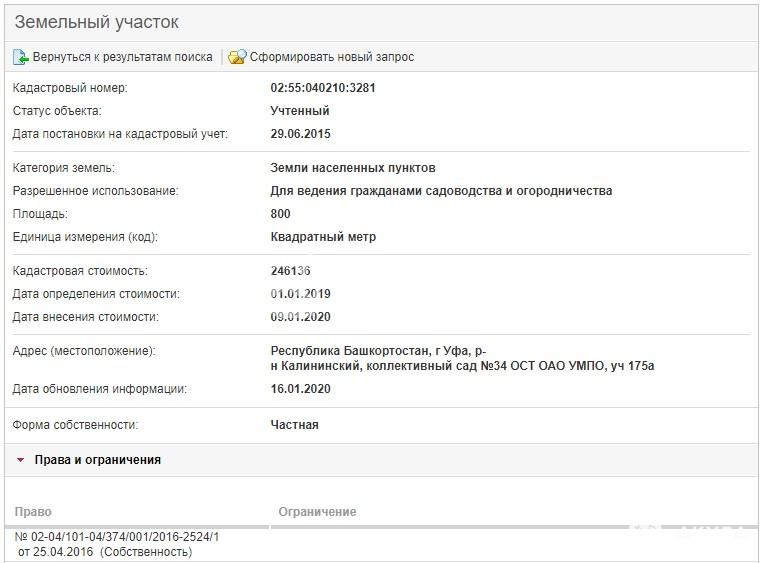The height and width of the screenshot is (563, 764).
Task: Open the 'Вернуться к результатам поиска' link
Action: tap(122, 57)
